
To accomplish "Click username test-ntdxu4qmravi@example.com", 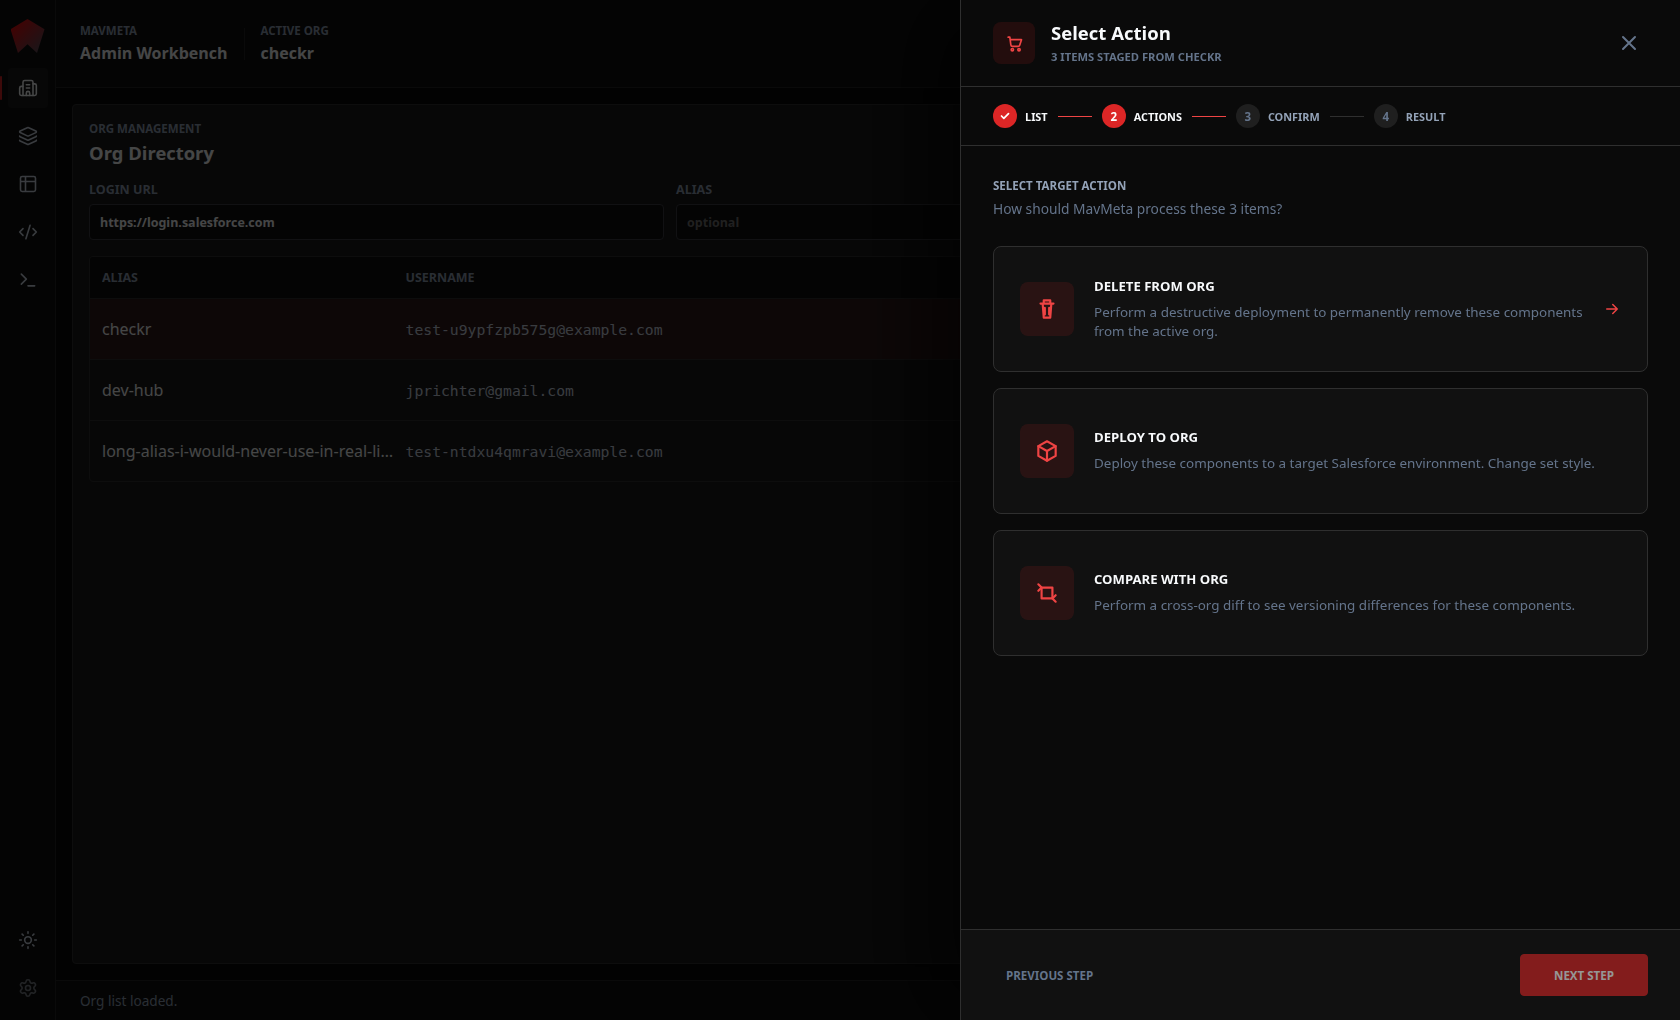I will (534, 452).
